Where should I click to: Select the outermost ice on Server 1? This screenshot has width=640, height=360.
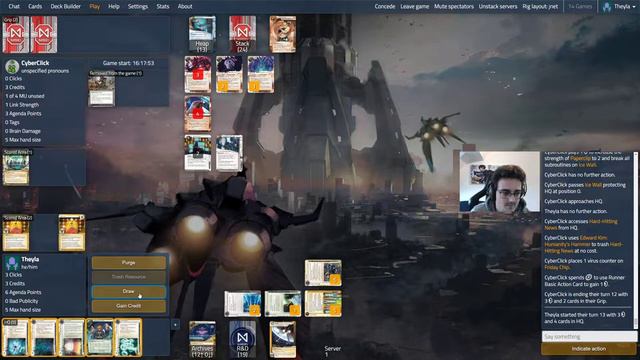pos(323,273)
